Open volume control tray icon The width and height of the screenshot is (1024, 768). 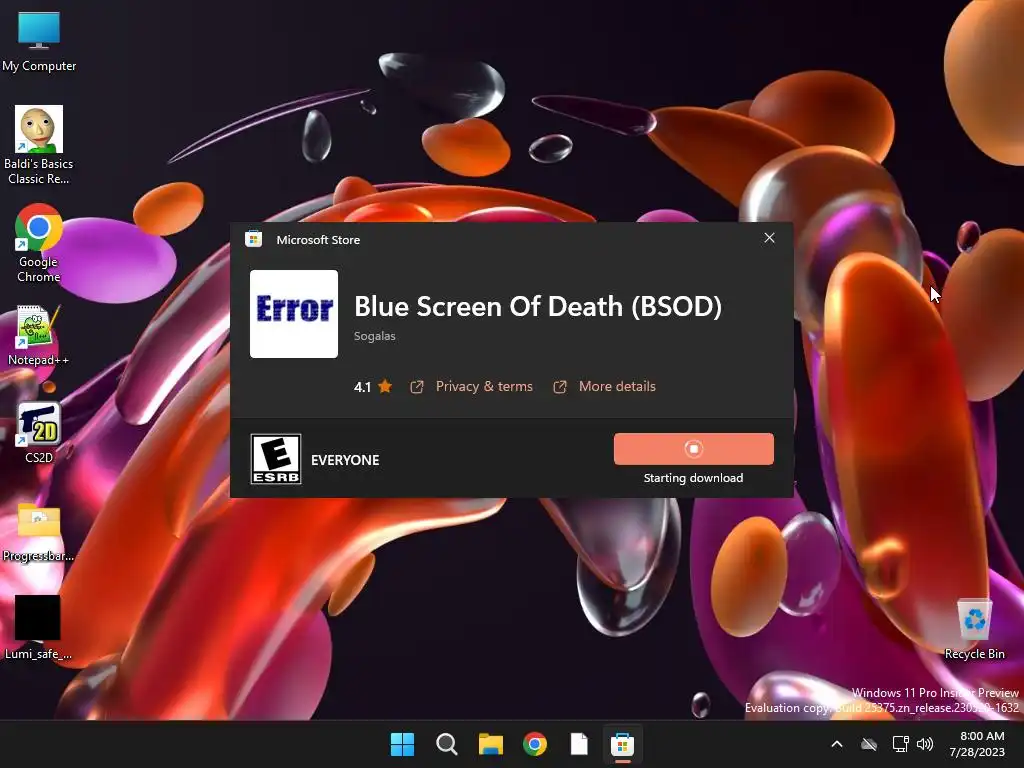click(925, 744)
